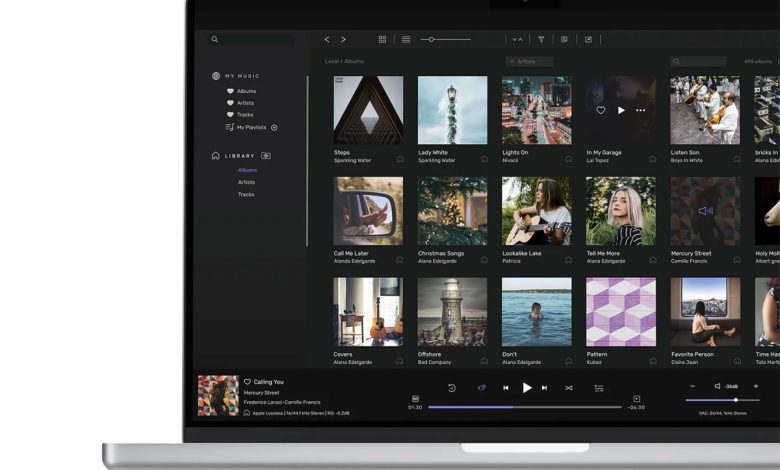Toggle the highlighted repeat mode
This screenshot has height=470, width=780.
[x=481, y=388]
